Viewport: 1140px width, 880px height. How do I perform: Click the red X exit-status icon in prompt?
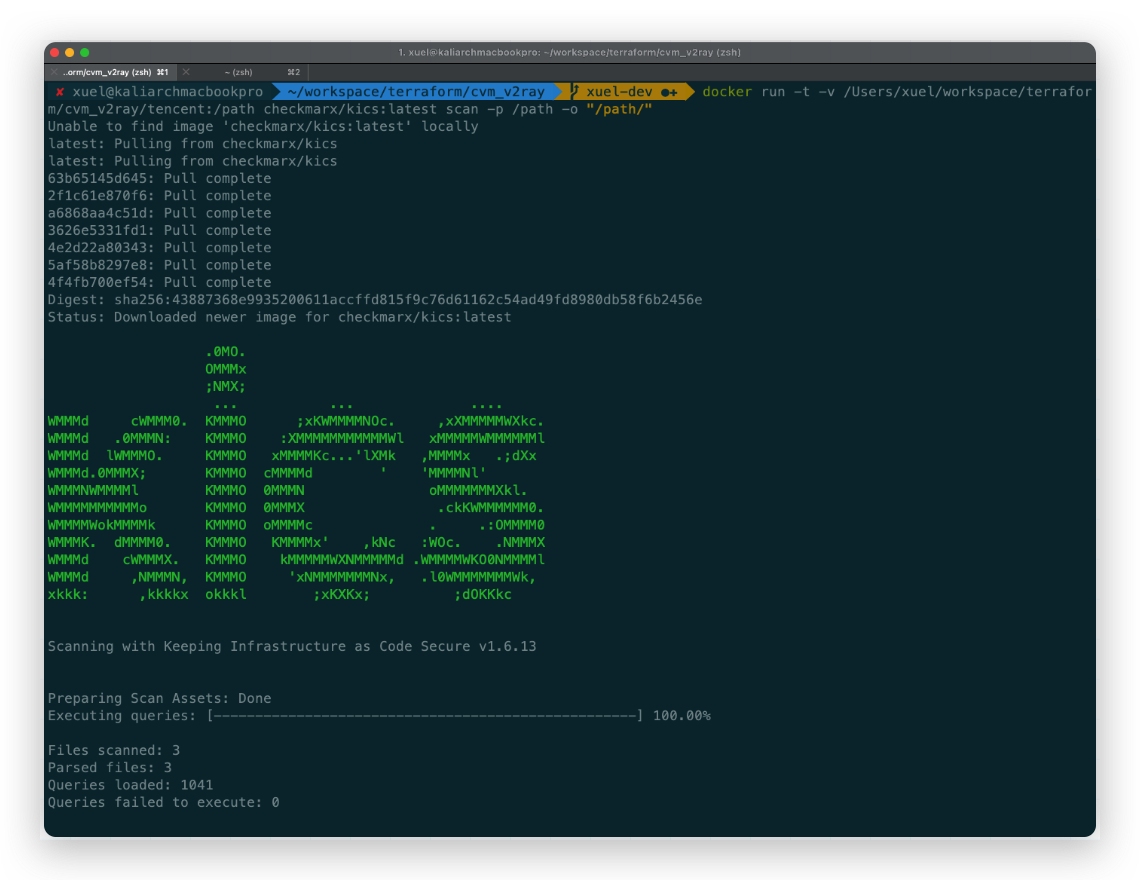click(60, 92)
